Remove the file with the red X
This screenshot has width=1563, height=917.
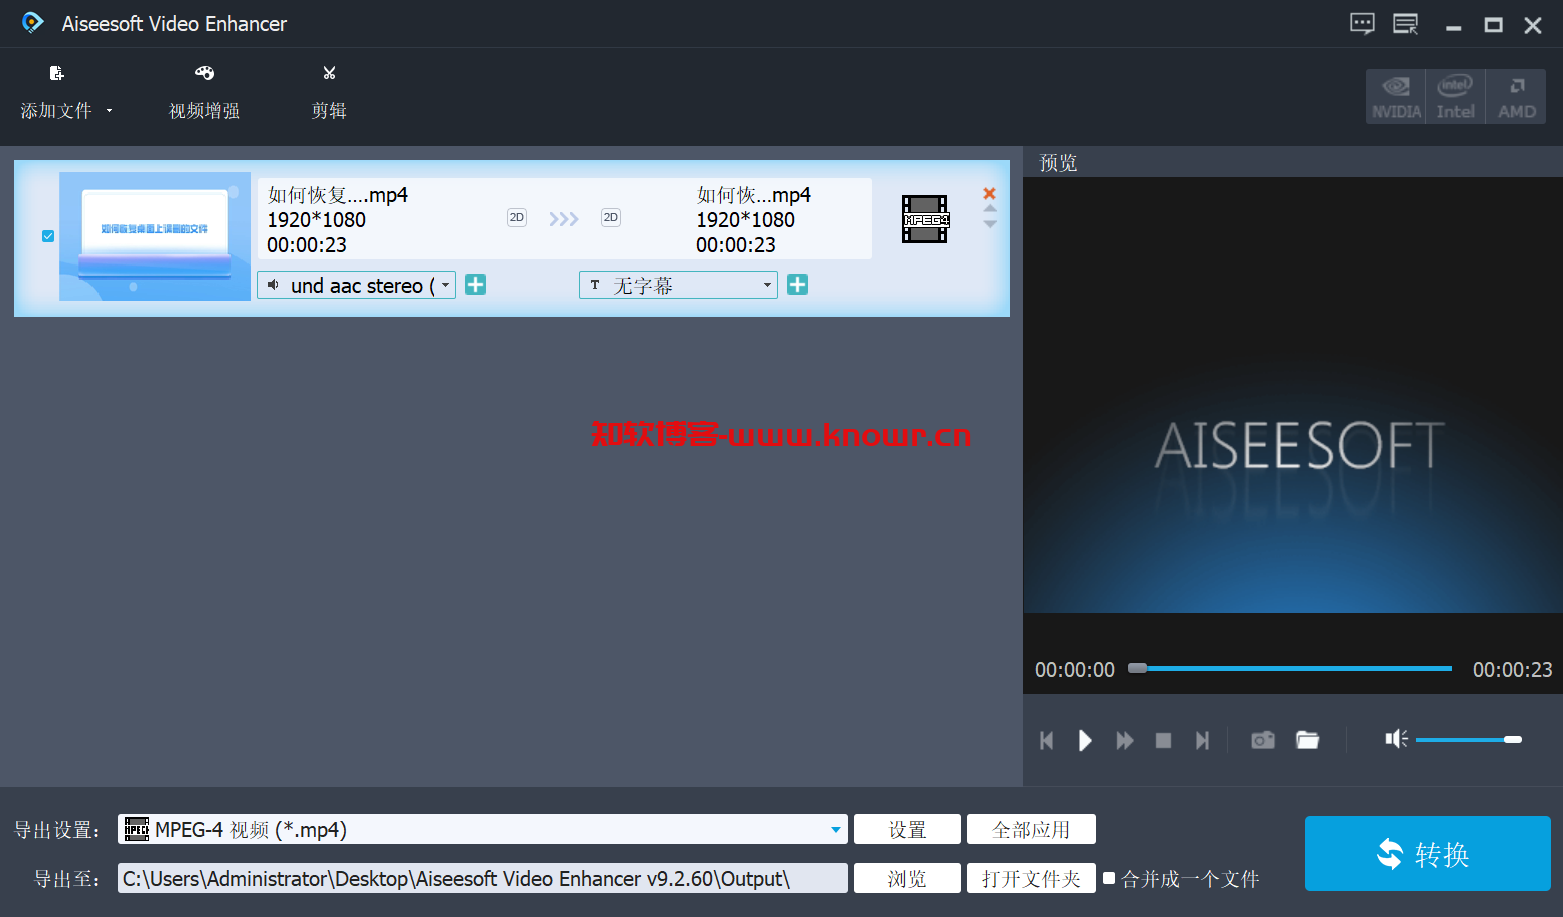coord(989,193)
